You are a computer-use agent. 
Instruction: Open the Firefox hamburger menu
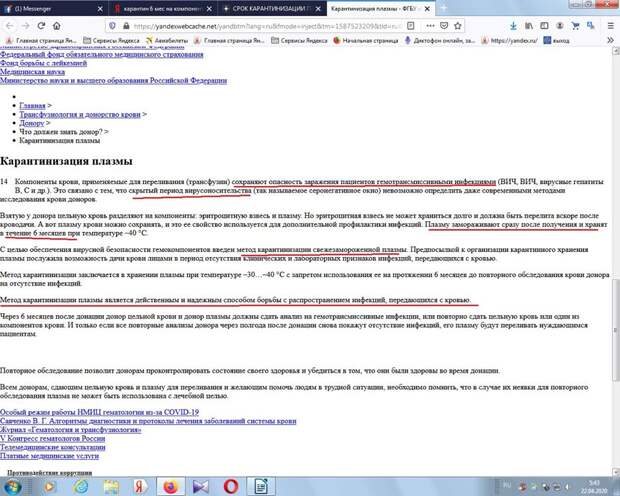click(611, 26)
